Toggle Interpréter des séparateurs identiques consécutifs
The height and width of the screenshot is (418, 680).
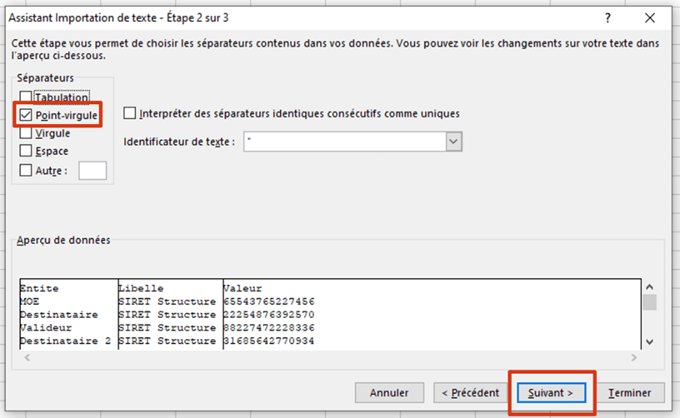click(x=129, y=113)
